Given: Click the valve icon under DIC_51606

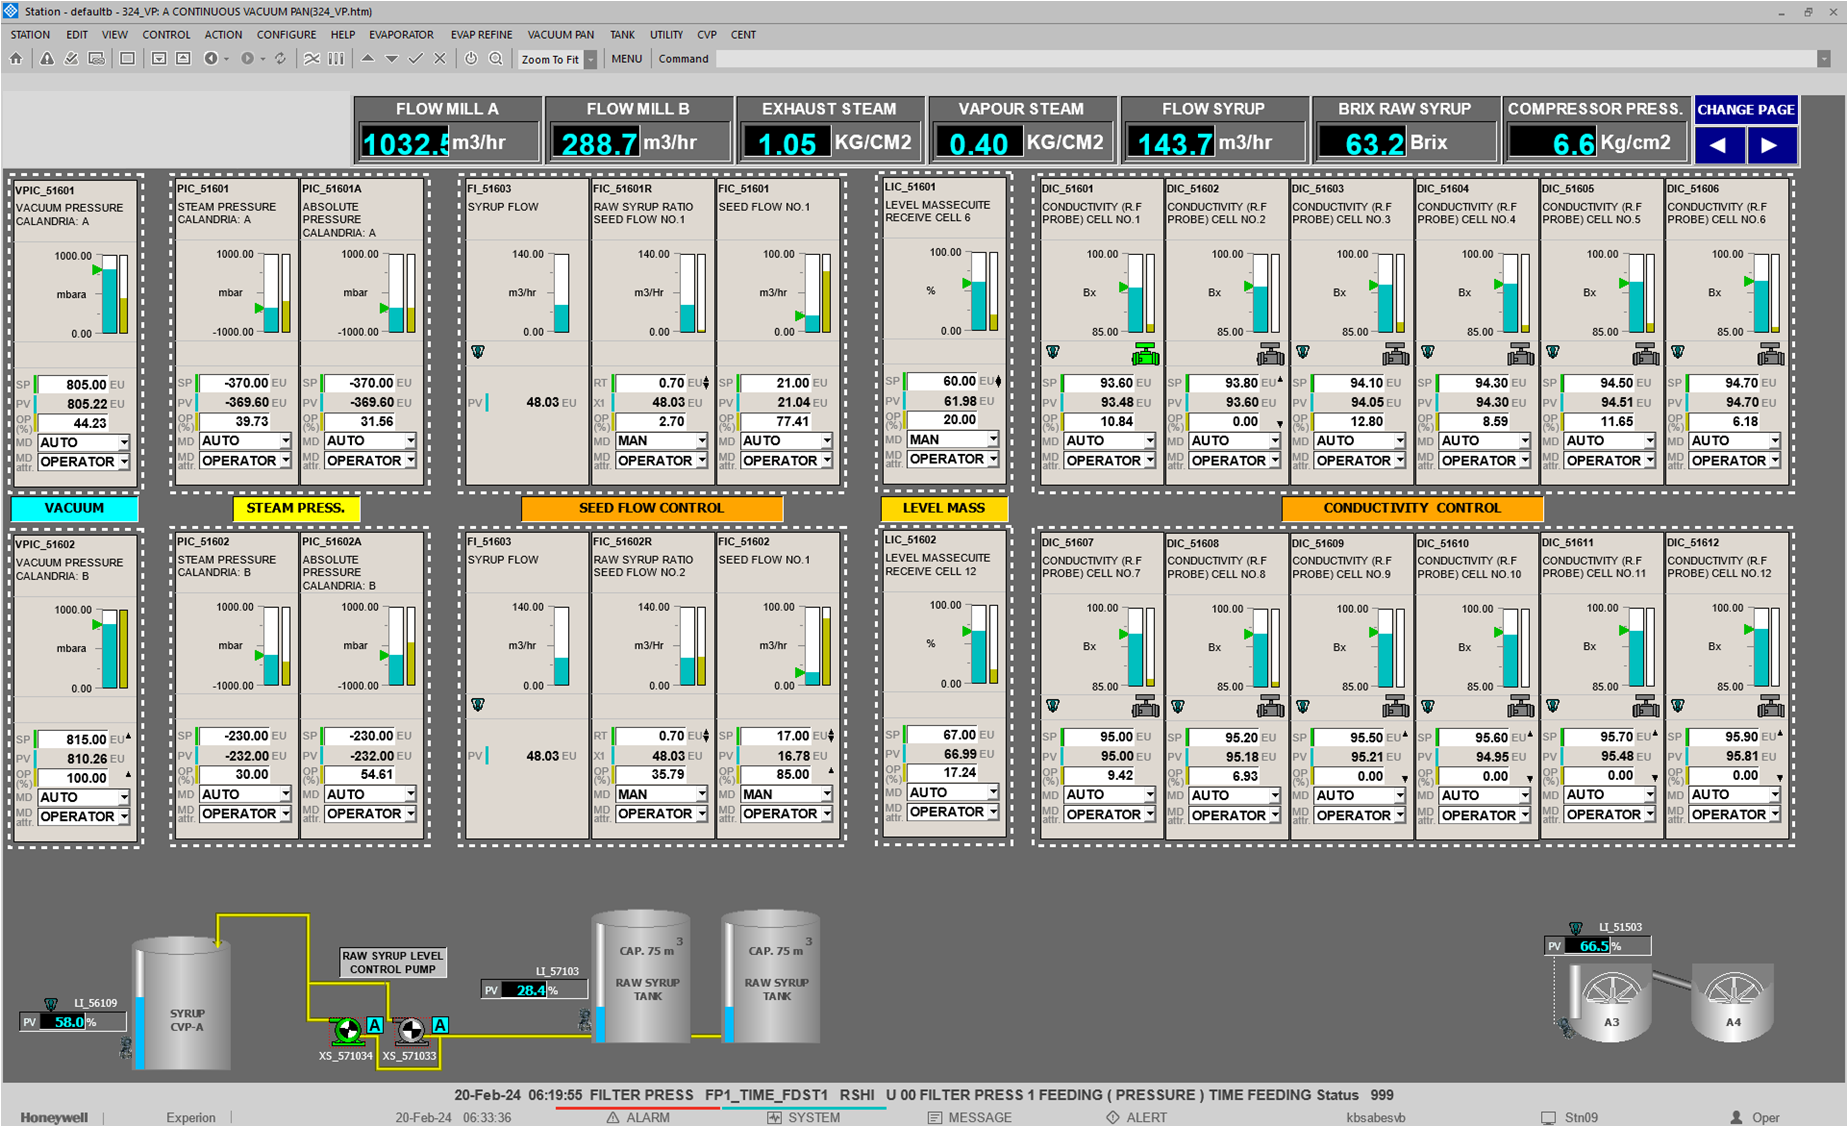Looking at the screenshot, I should [x=1770, y=354].
